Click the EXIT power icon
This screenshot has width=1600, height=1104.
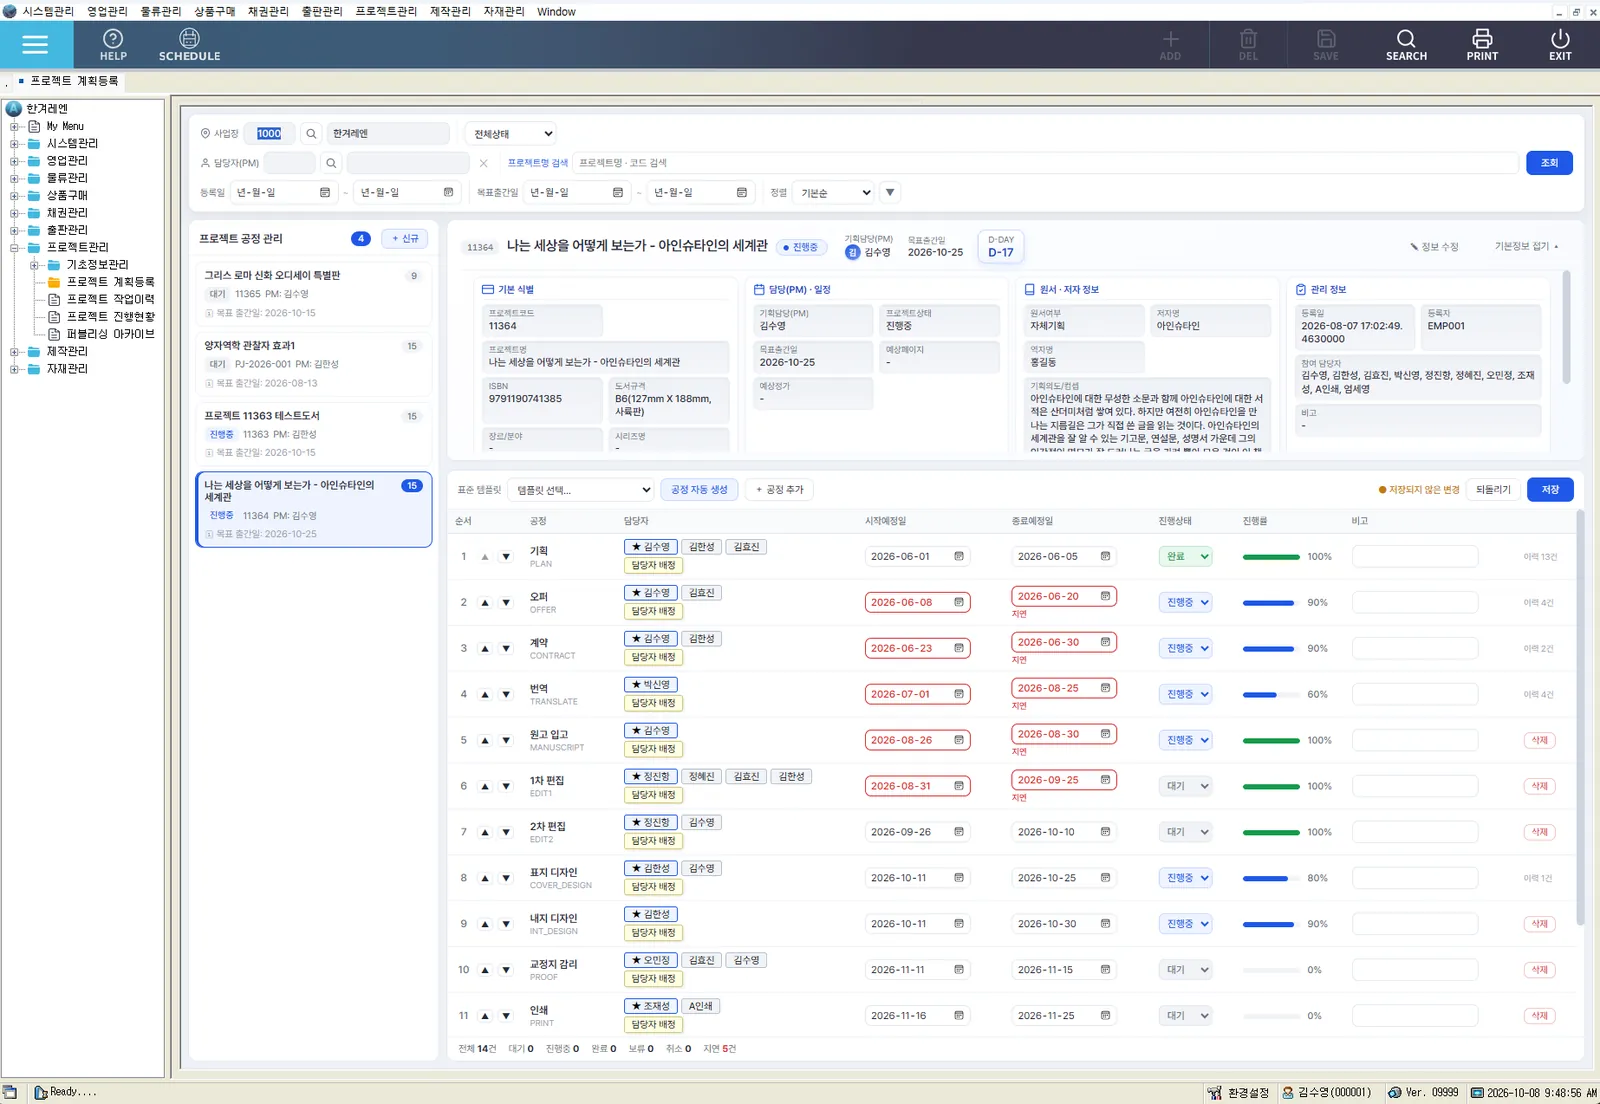[x=1560, y=45]
